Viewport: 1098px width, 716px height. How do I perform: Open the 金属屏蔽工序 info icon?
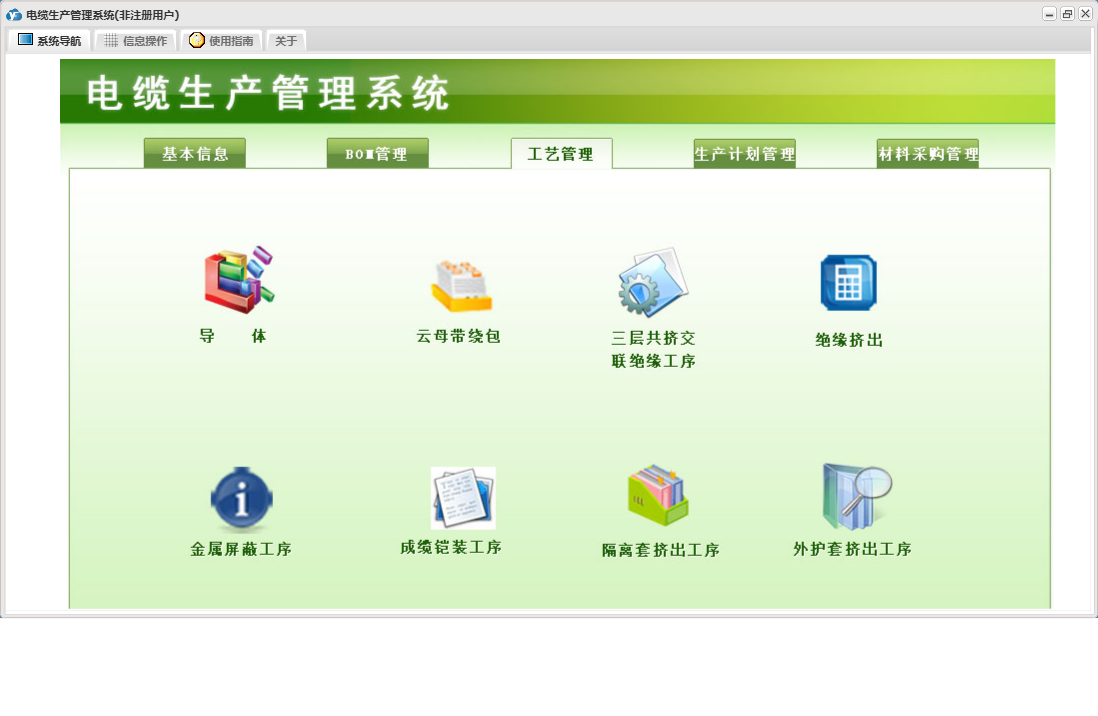[242, 498]
